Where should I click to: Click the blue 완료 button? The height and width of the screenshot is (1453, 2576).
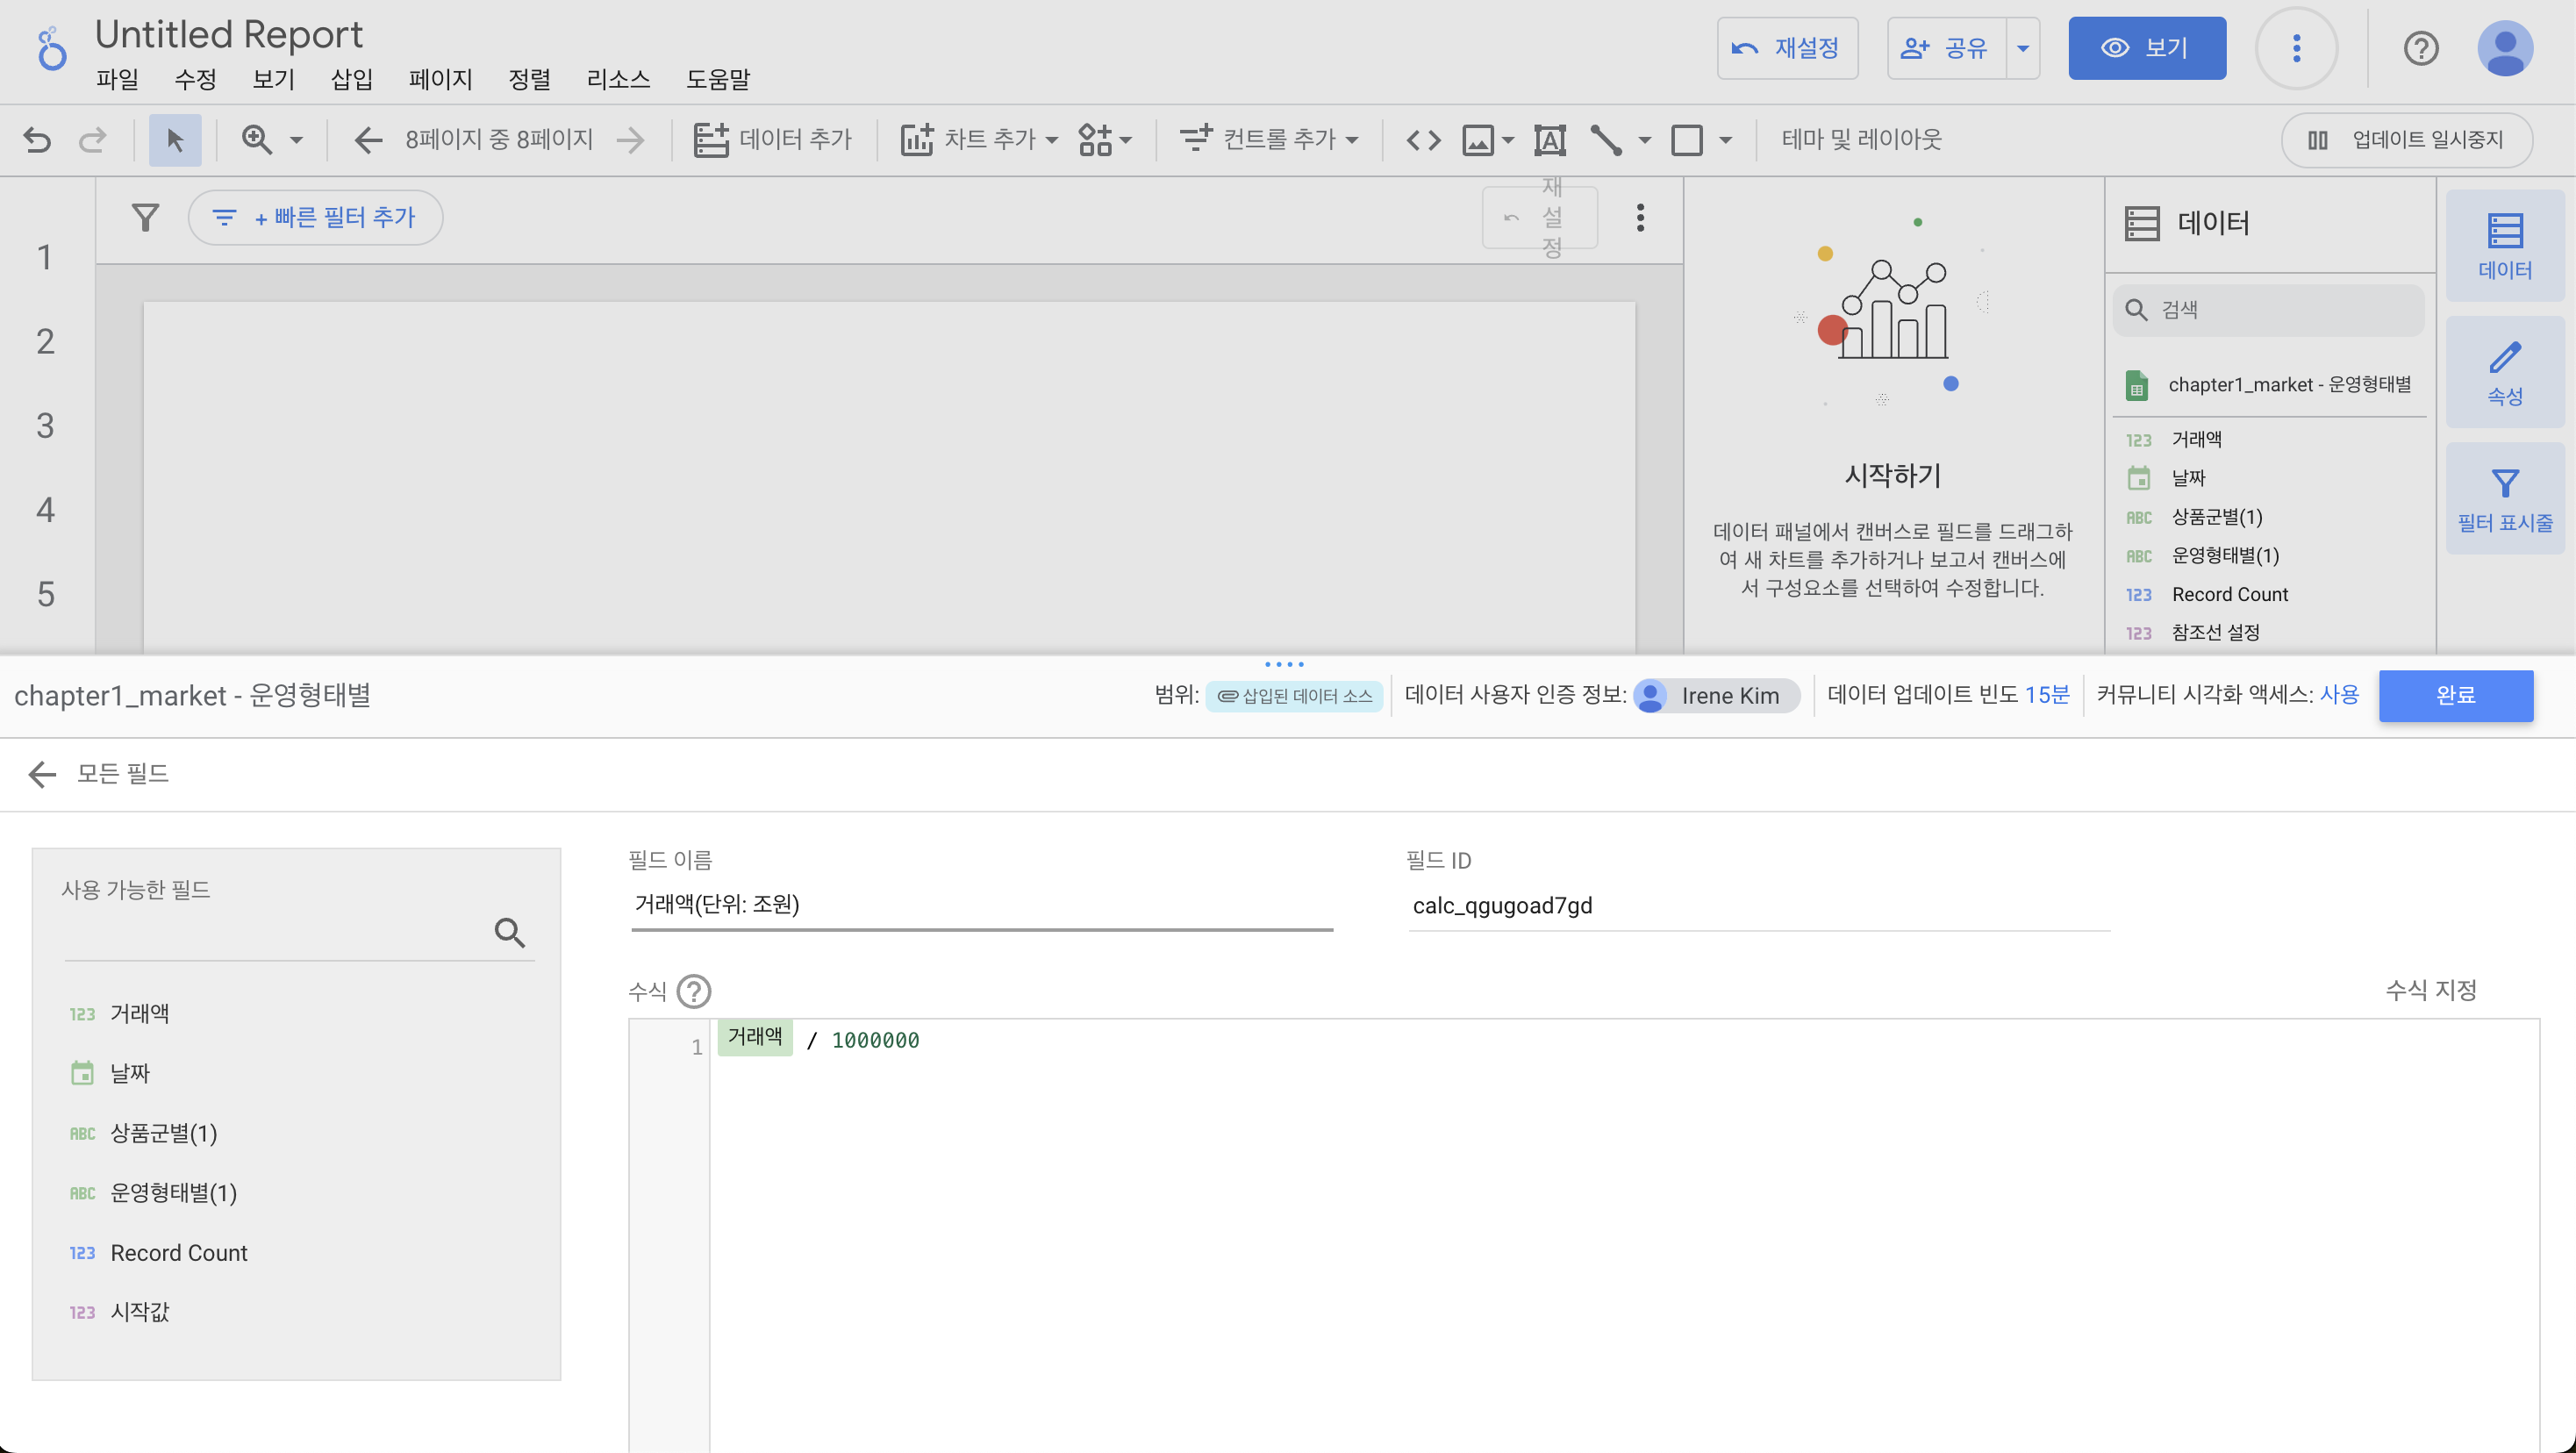tap(2455, 695)
